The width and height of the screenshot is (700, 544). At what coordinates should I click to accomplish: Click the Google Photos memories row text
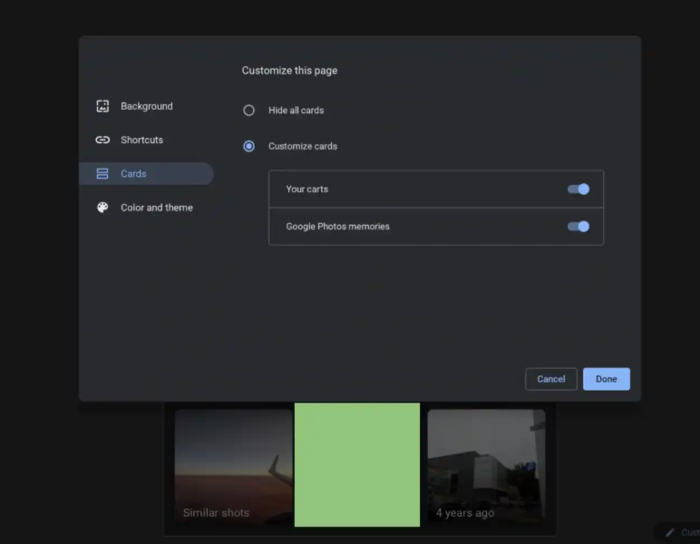point(338,226)
